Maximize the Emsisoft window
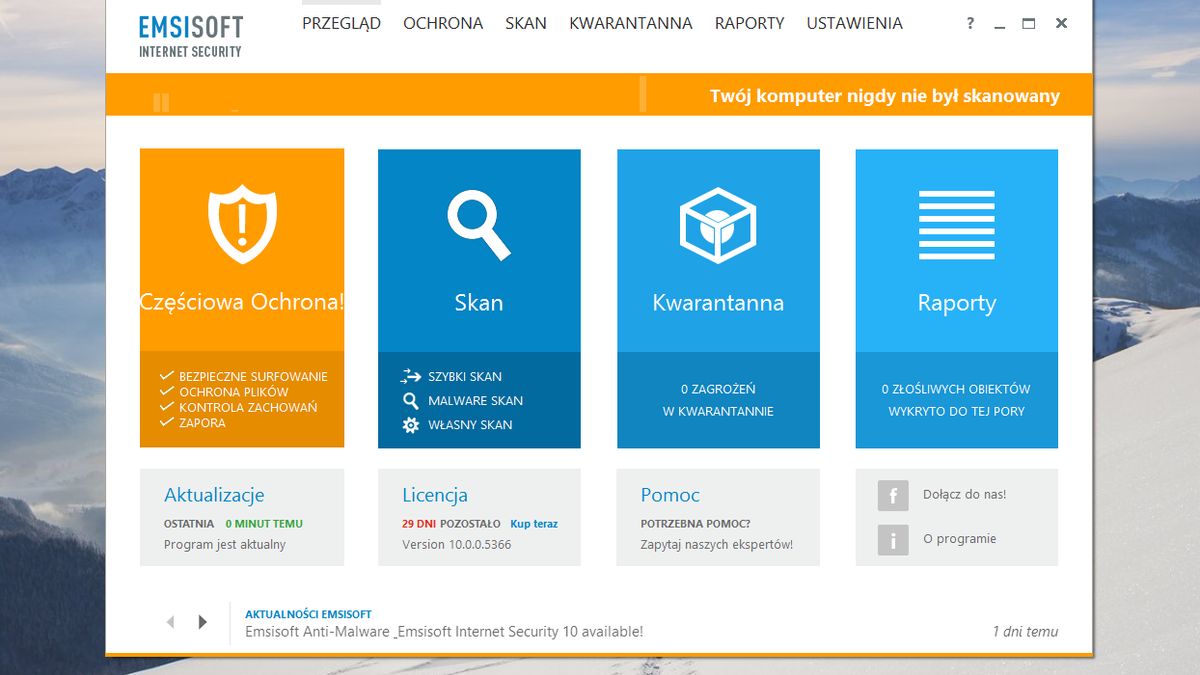1200x675 pixels. pyautogui.click(x=1029, y=23)
